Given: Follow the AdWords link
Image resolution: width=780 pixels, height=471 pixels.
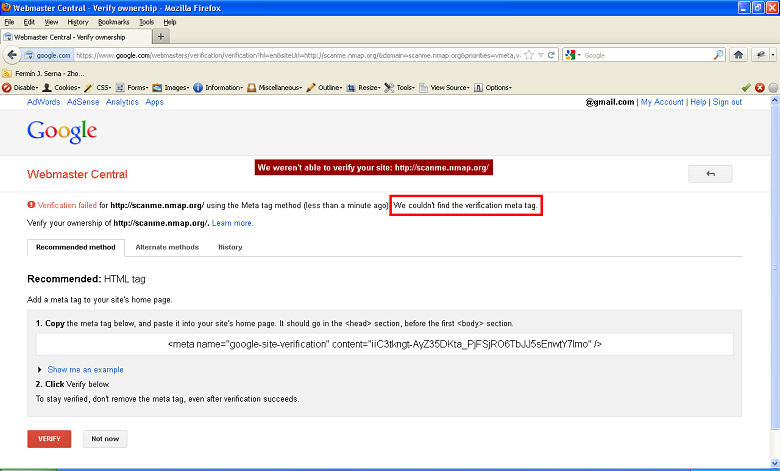Looking at the screenshot, I should point(43,102).
